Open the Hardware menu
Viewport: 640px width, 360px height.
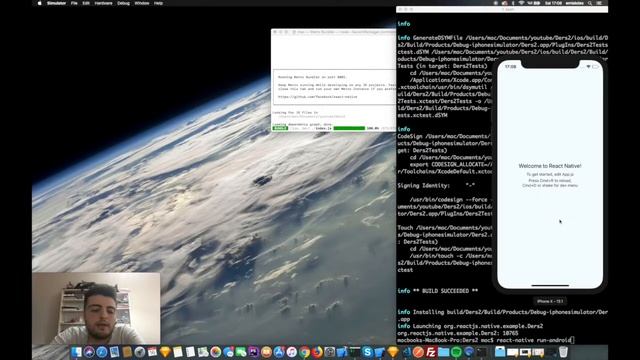103,3
